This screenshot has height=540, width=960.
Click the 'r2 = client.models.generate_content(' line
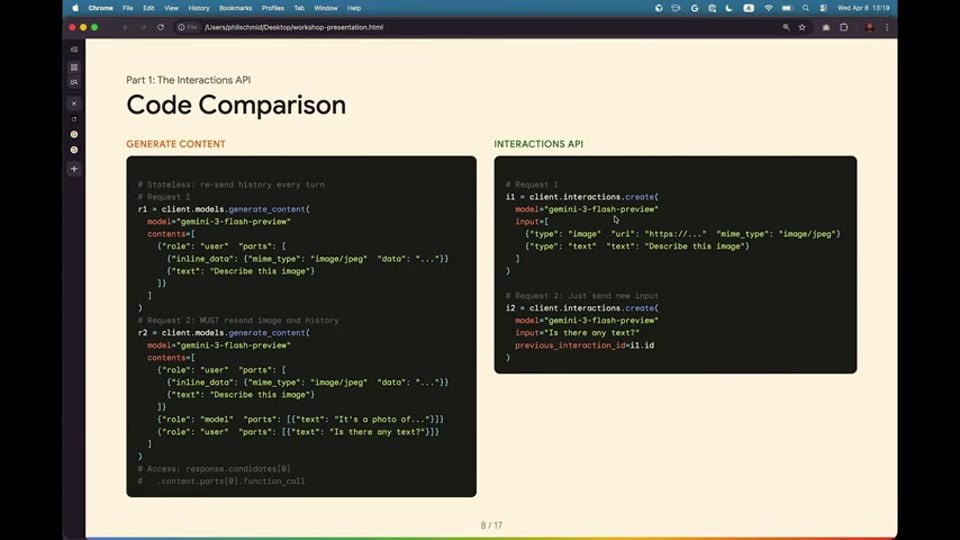click(x=223, y=332)
